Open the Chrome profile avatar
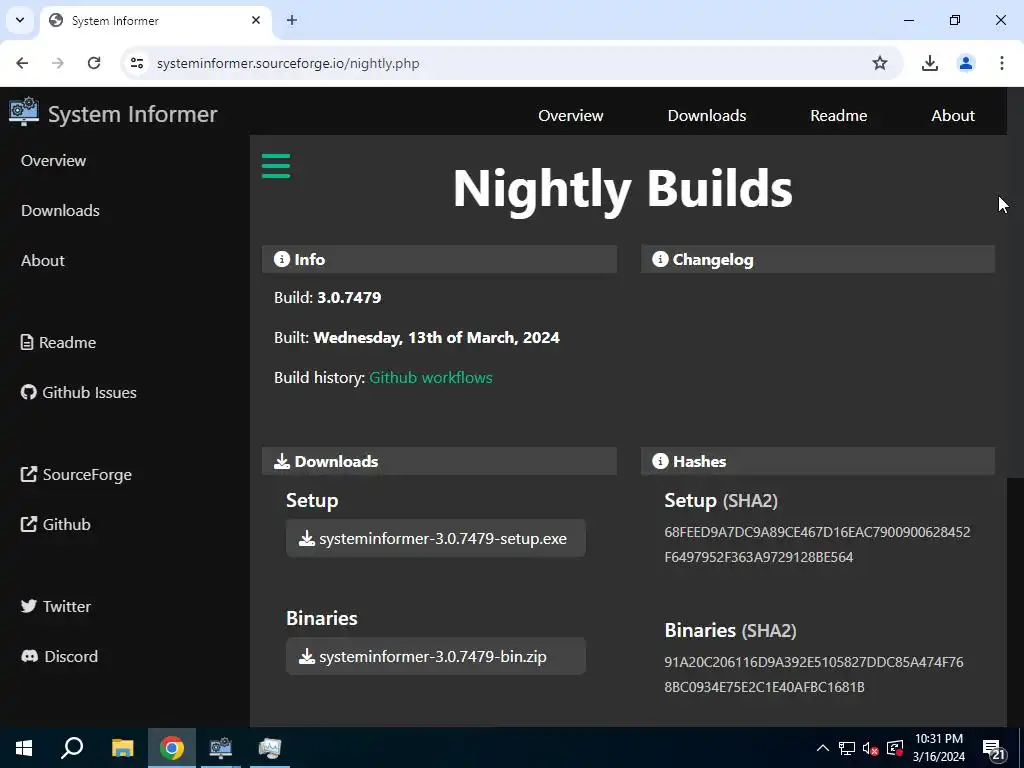 [x=965, y=63]
